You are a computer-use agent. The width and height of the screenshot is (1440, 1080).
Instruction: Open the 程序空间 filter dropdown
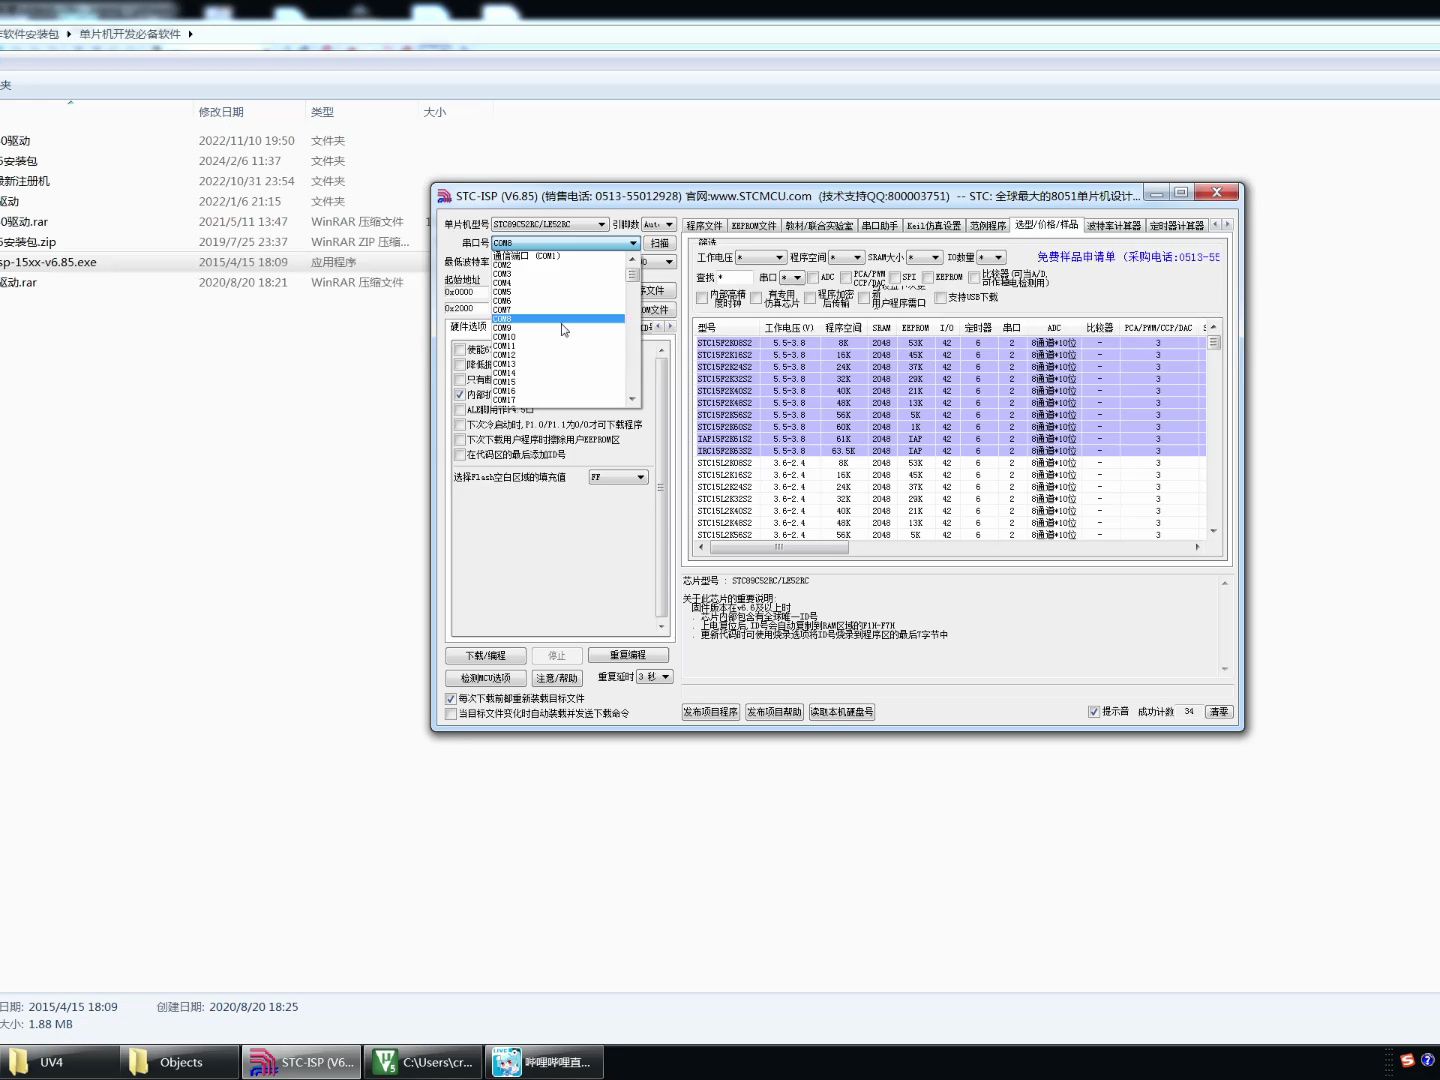click(846, 258)
